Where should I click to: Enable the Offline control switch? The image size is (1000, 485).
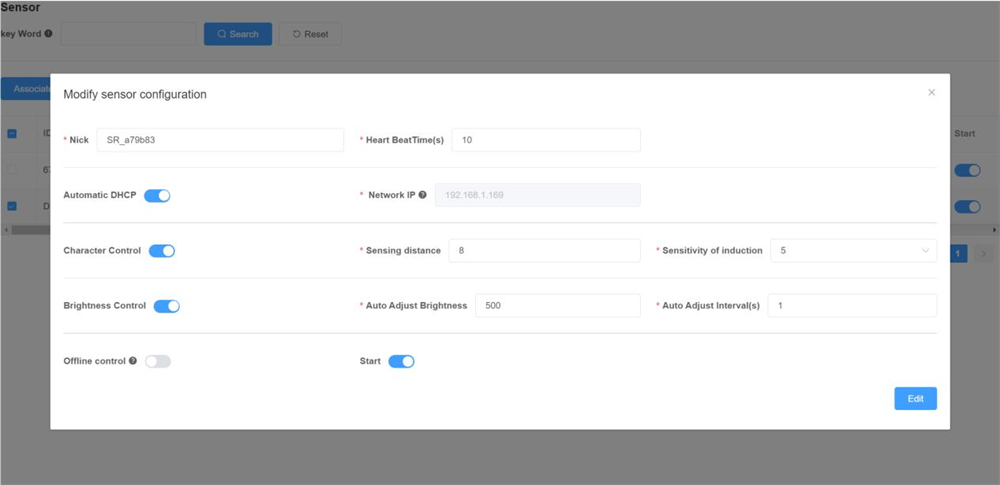click(158, 361)
